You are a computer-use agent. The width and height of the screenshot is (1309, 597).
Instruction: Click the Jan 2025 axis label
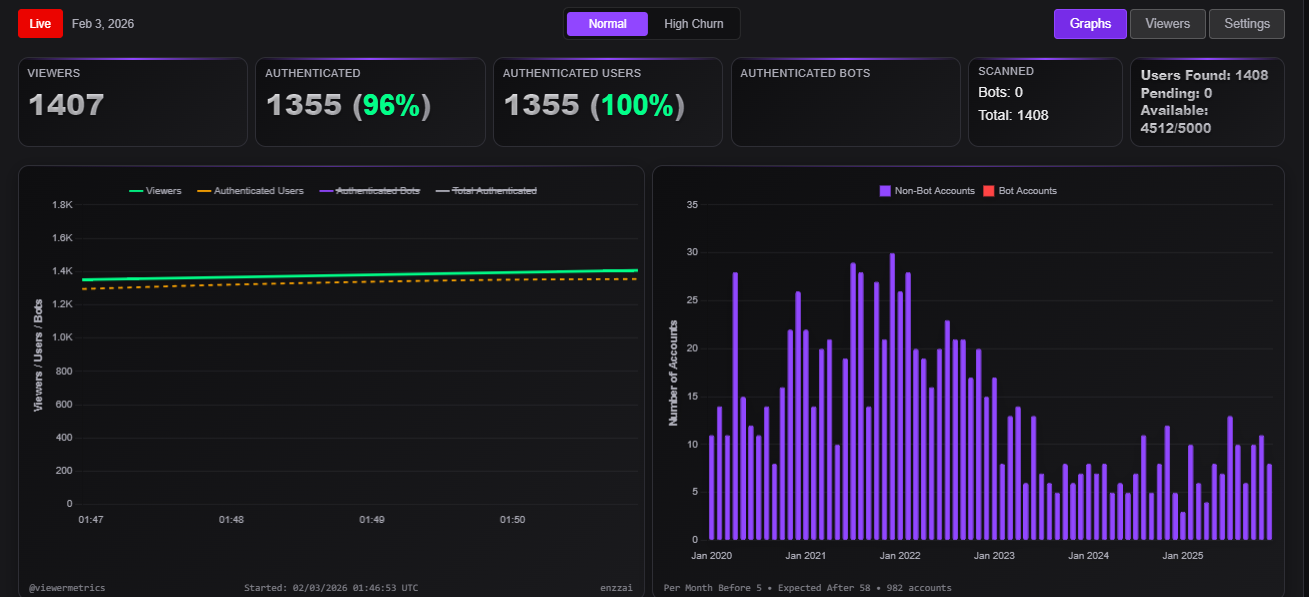pos(1182,555)
